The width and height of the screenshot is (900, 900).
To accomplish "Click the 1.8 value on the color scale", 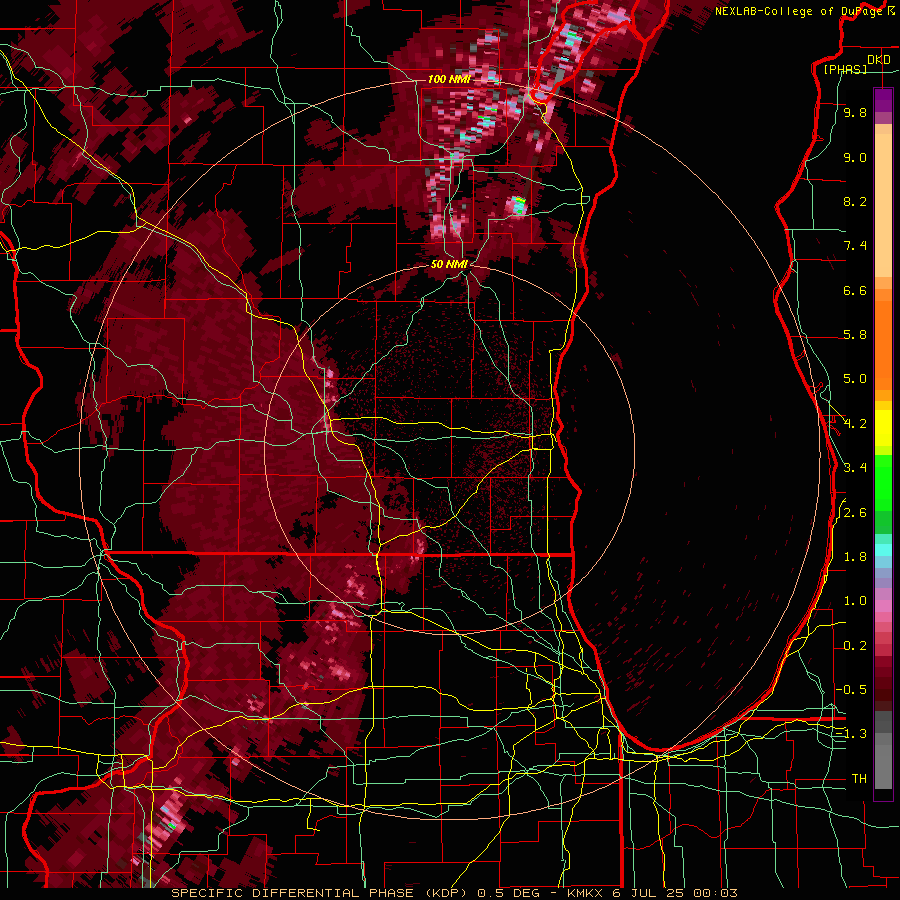I will pos(855,557).
